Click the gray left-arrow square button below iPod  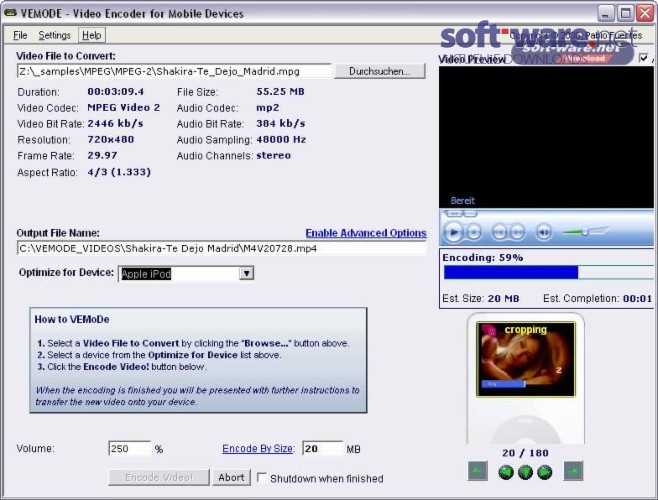(x=478, y=471)
